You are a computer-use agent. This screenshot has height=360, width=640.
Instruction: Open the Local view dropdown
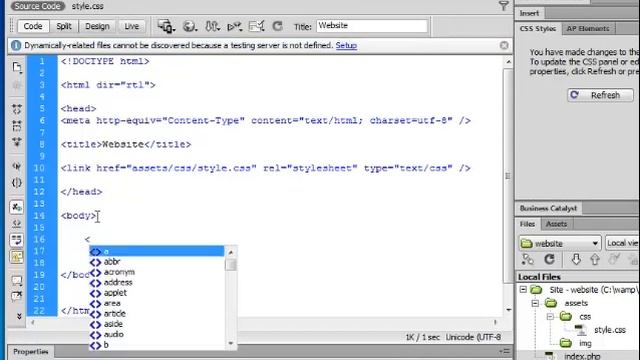pyautogui.click(x=622, y=243)
